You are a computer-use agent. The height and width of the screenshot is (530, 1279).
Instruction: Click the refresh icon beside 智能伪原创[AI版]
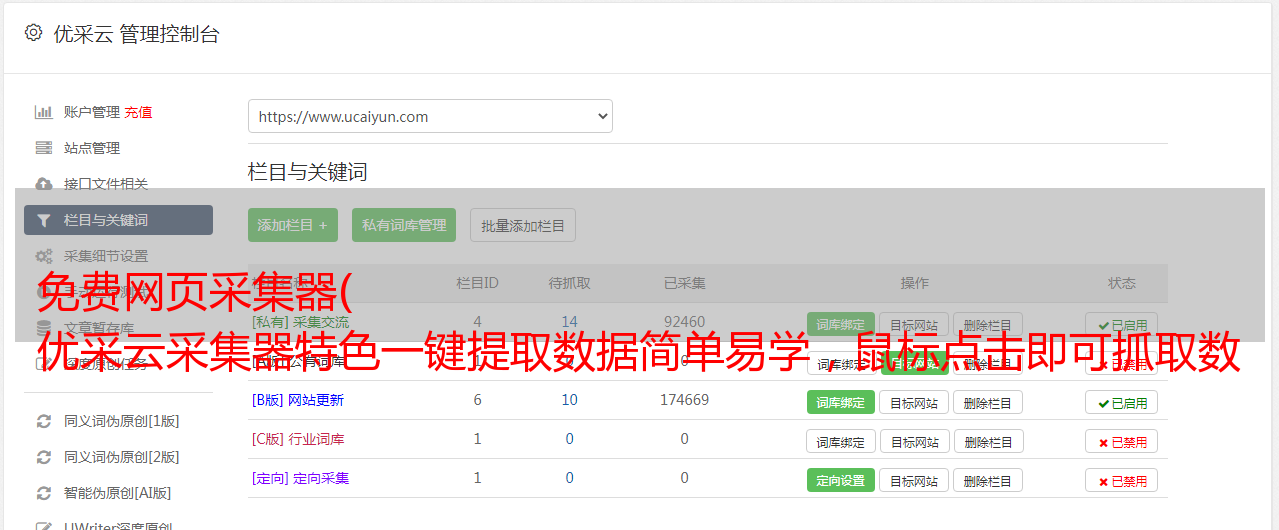click(44, 493)
